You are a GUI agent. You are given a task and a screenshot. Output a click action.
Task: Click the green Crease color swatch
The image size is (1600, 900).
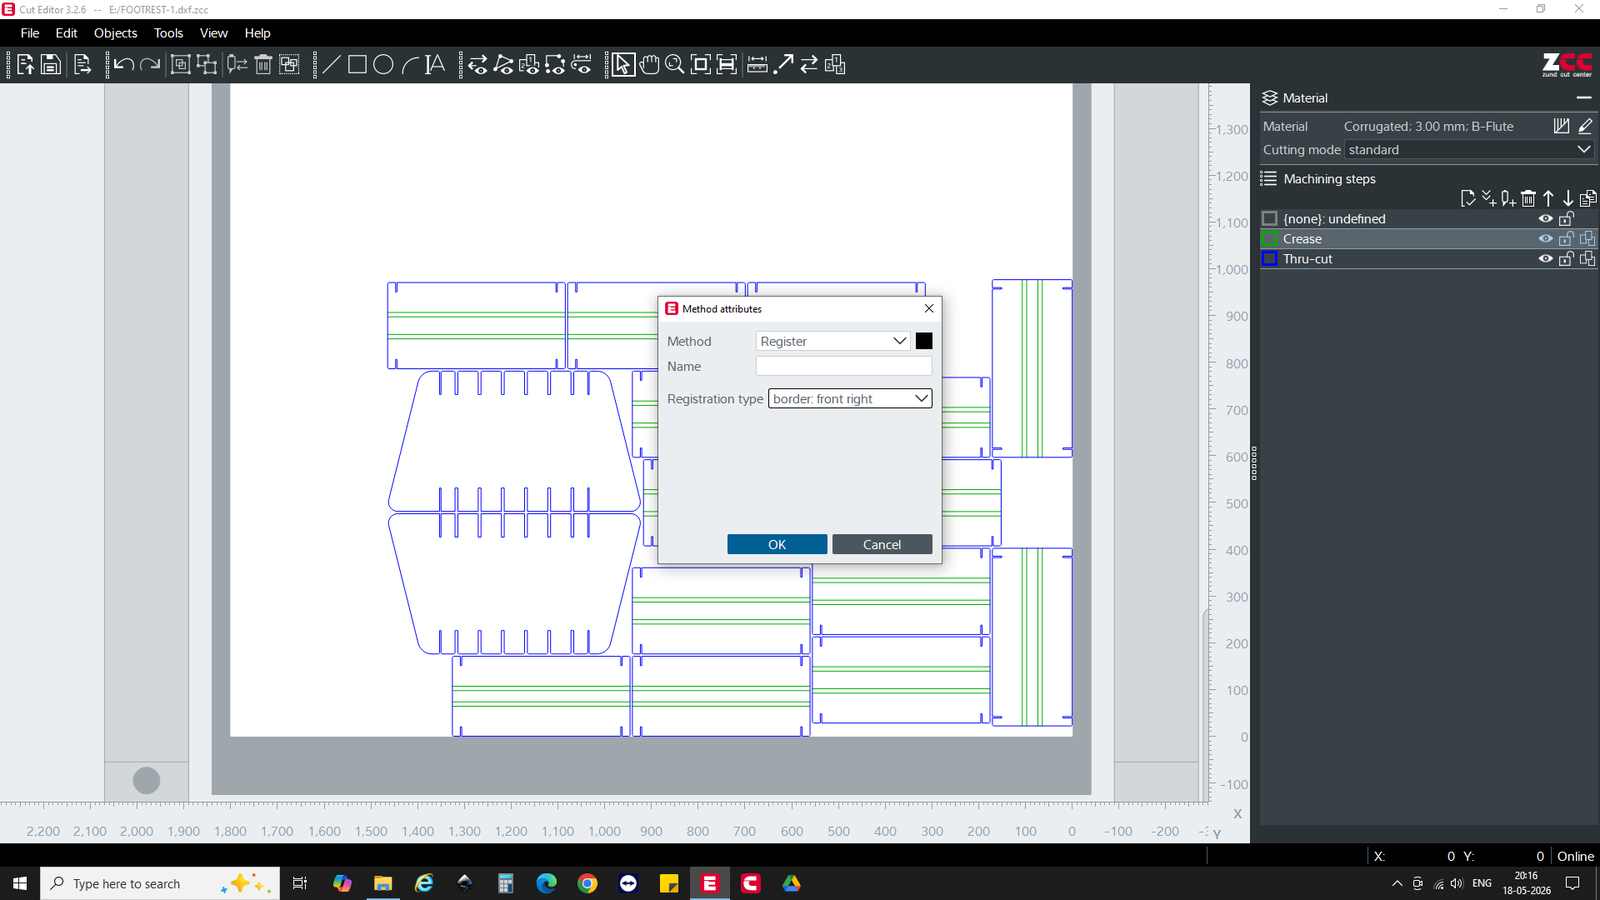pyautogui.click(x=1270, y=239)
